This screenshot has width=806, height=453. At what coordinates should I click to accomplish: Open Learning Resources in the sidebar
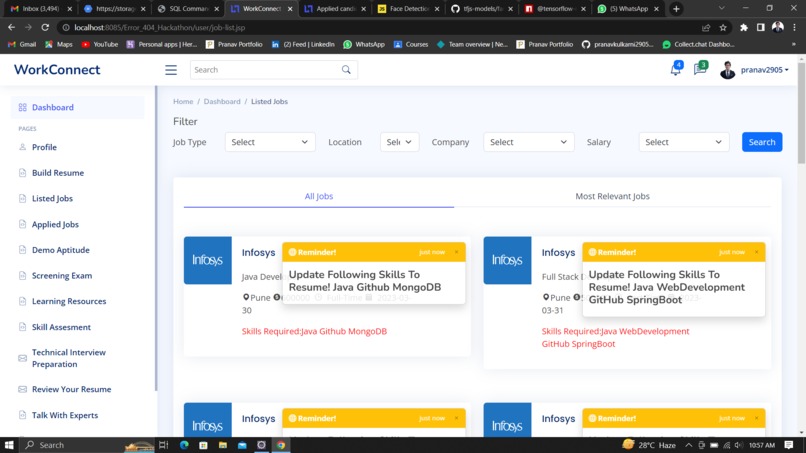[69, 301]
